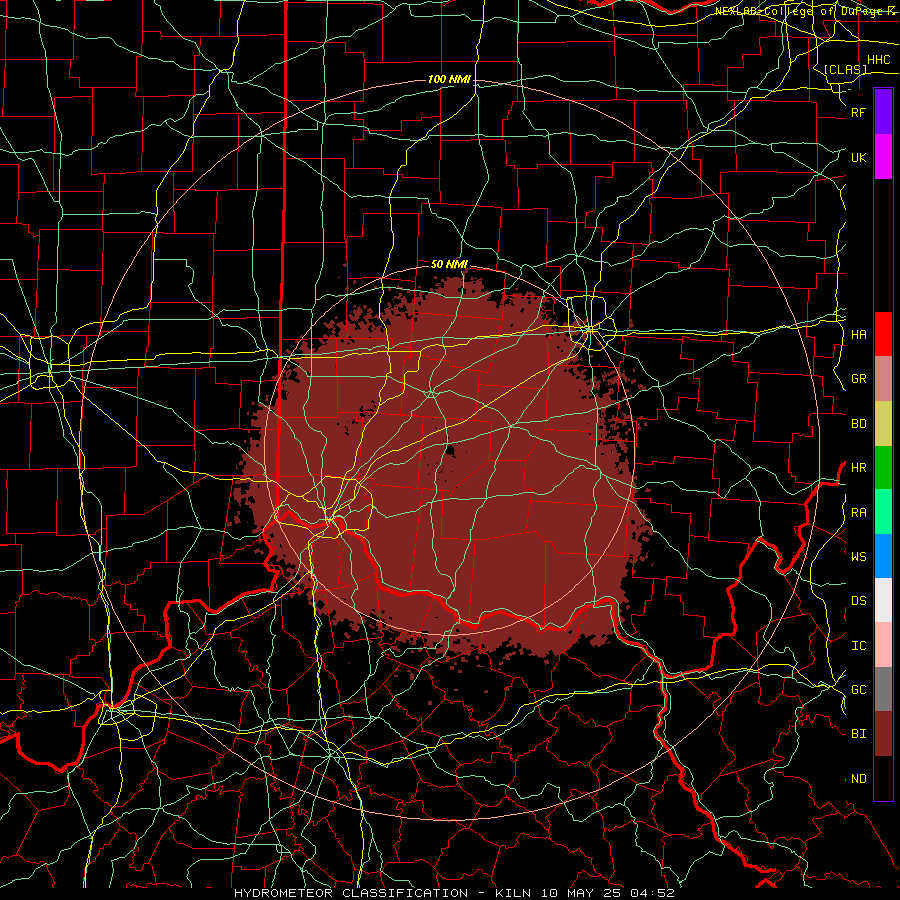Select the light pink IC legend swatch
Screen dimensions: 900x900
(x=883, y=645)
